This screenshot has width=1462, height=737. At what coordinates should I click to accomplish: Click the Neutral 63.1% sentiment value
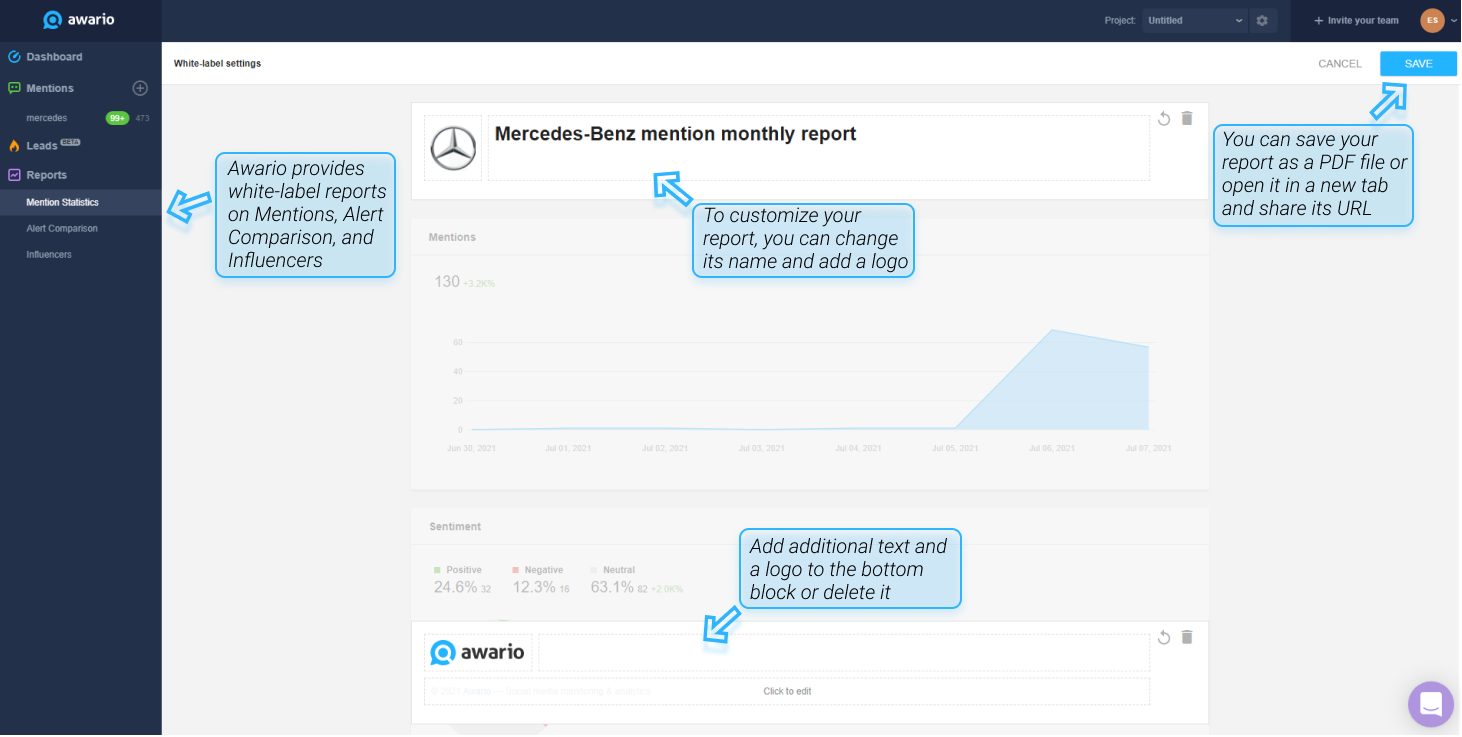[612, 587]
